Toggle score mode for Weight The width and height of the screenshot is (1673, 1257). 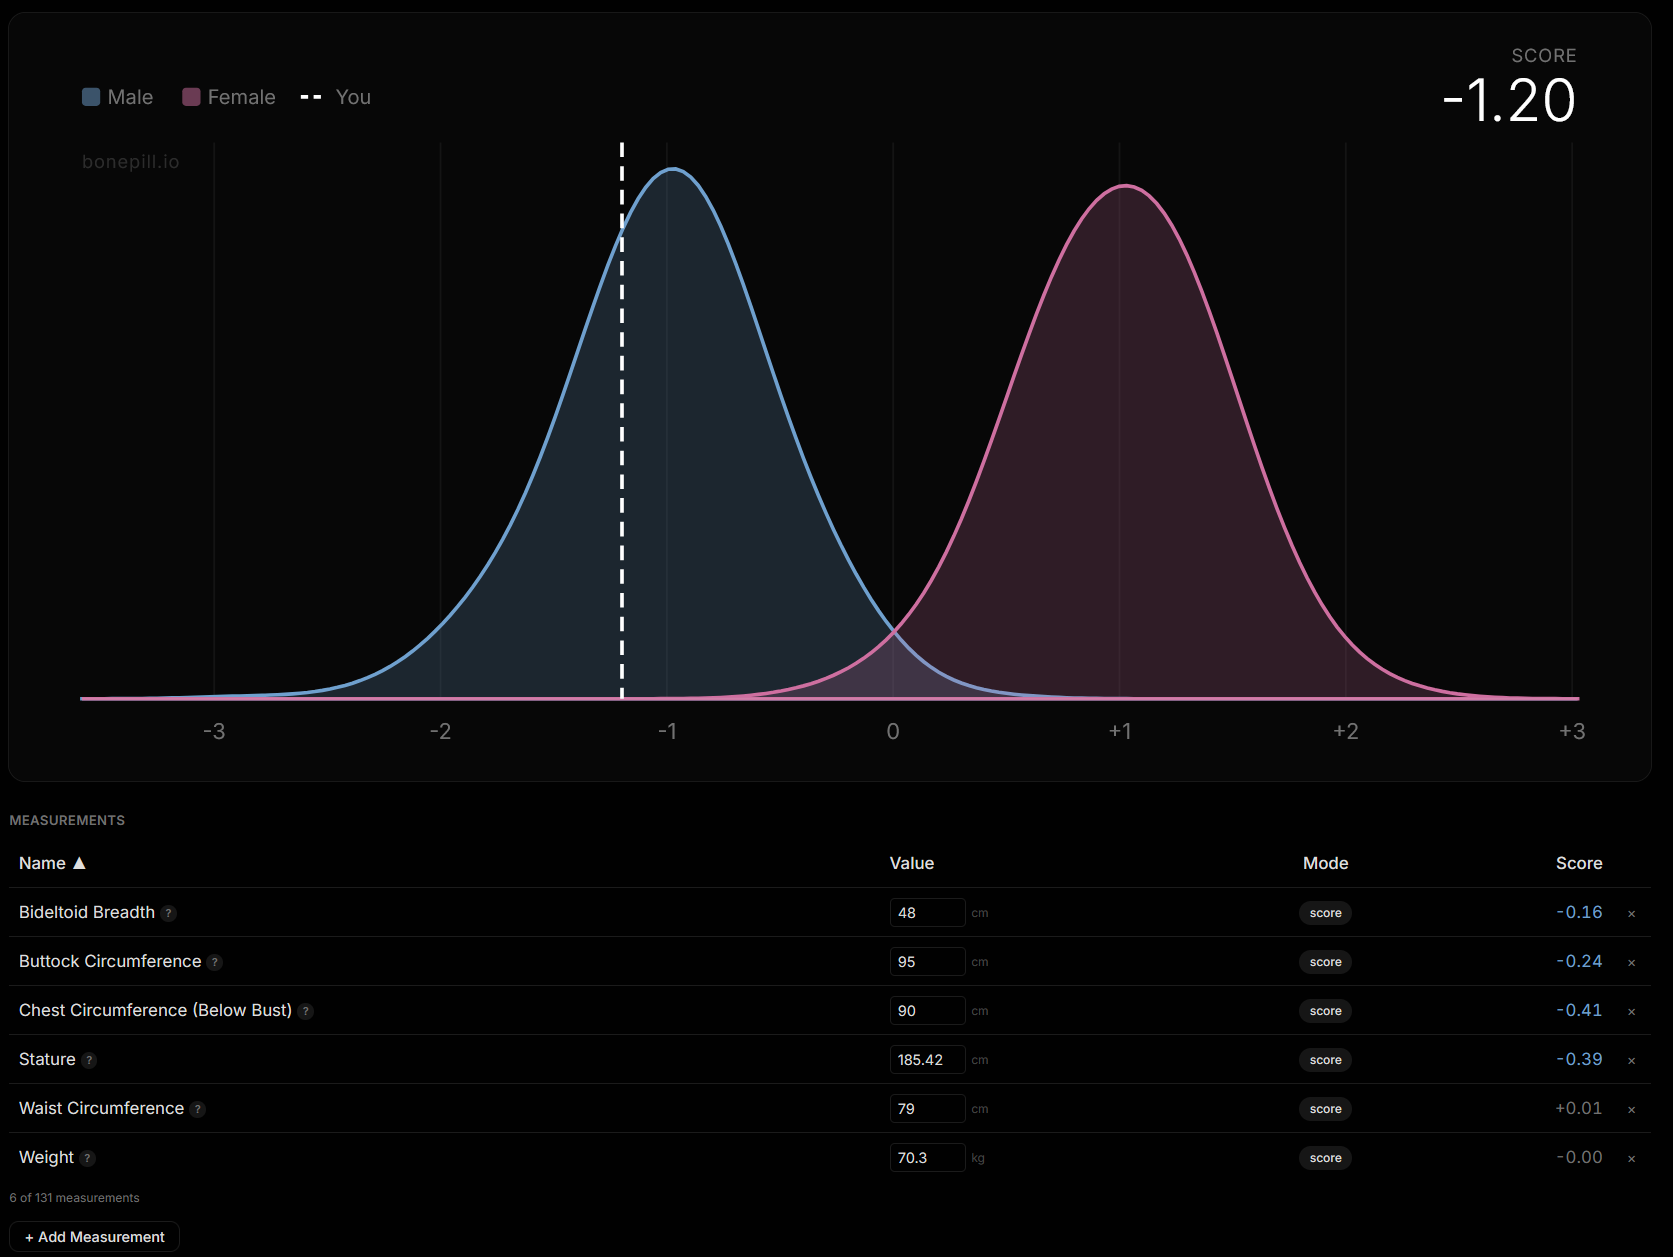click(1325, 1158)
